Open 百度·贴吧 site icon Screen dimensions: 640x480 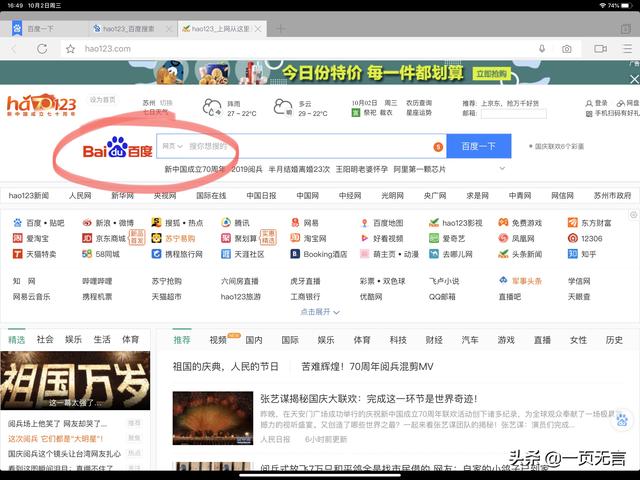[18, 223]
